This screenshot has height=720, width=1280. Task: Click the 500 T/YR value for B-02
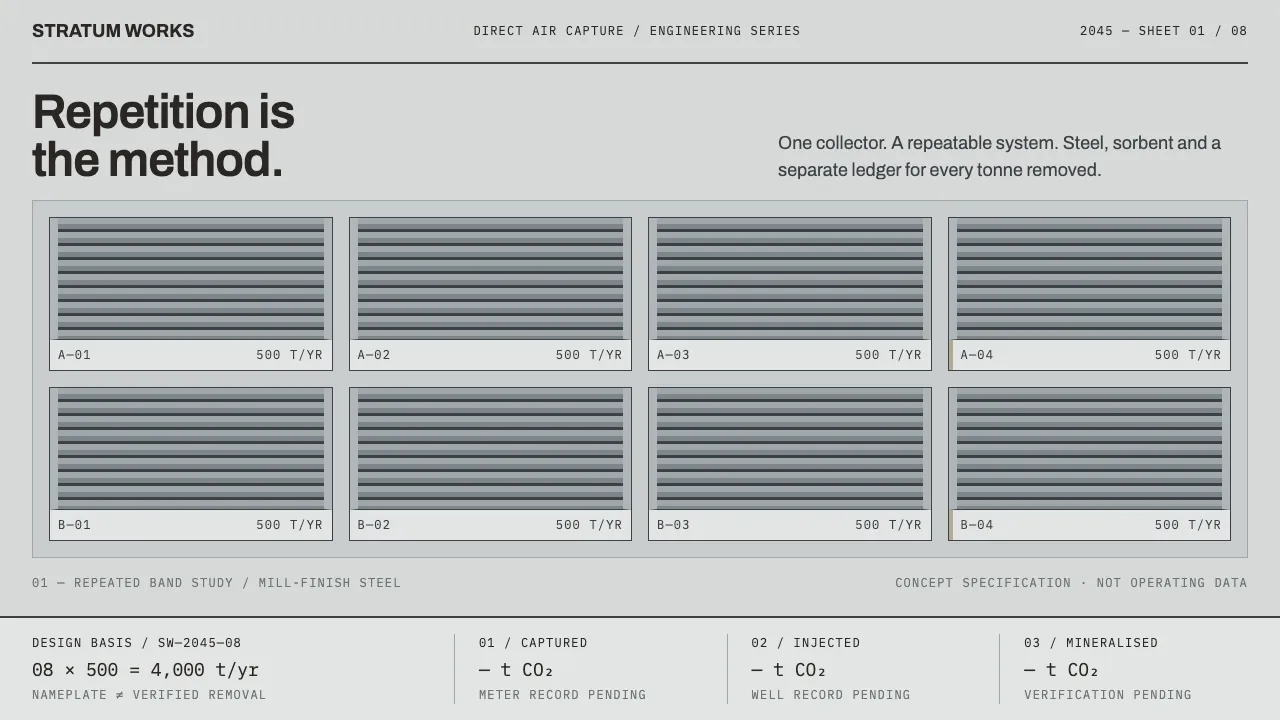point(589,525)
